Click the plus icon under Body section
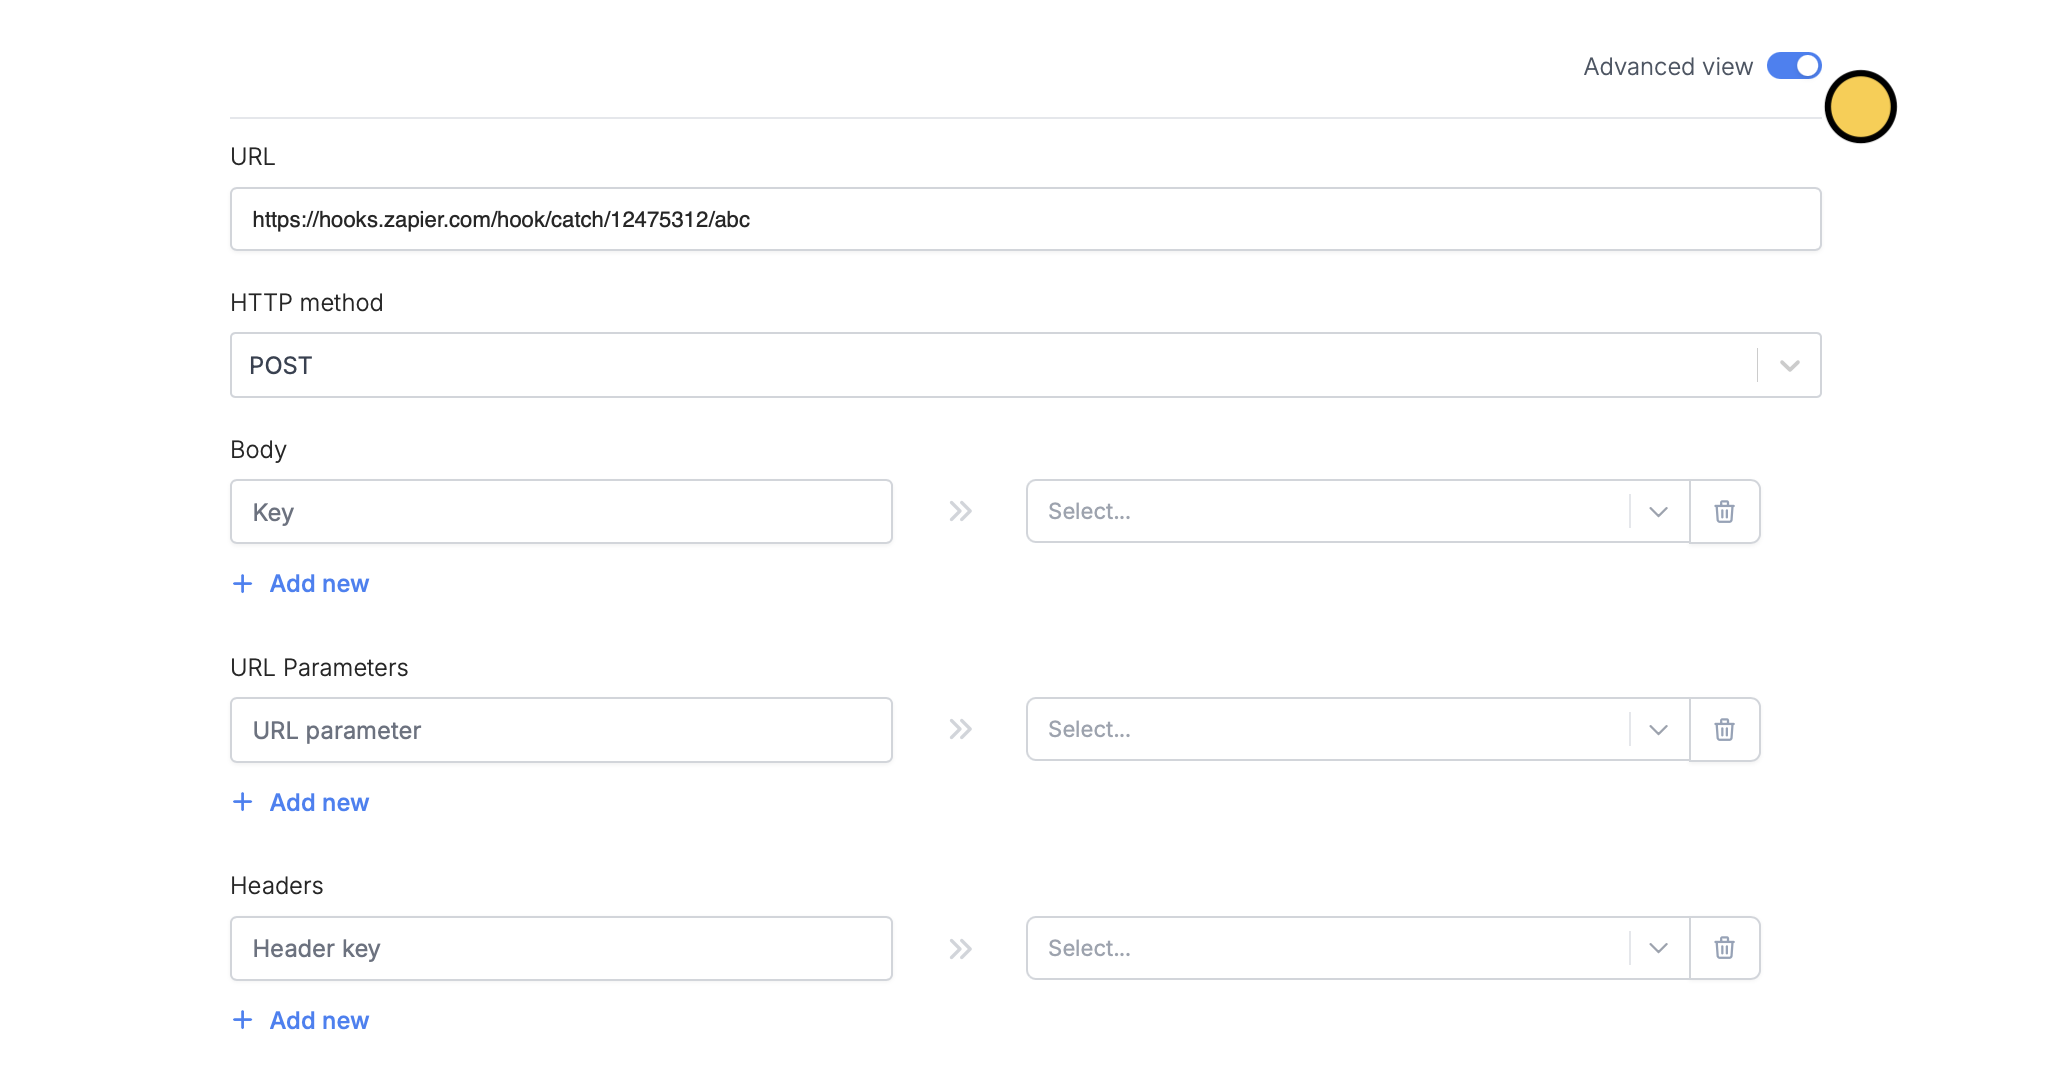 243,583
